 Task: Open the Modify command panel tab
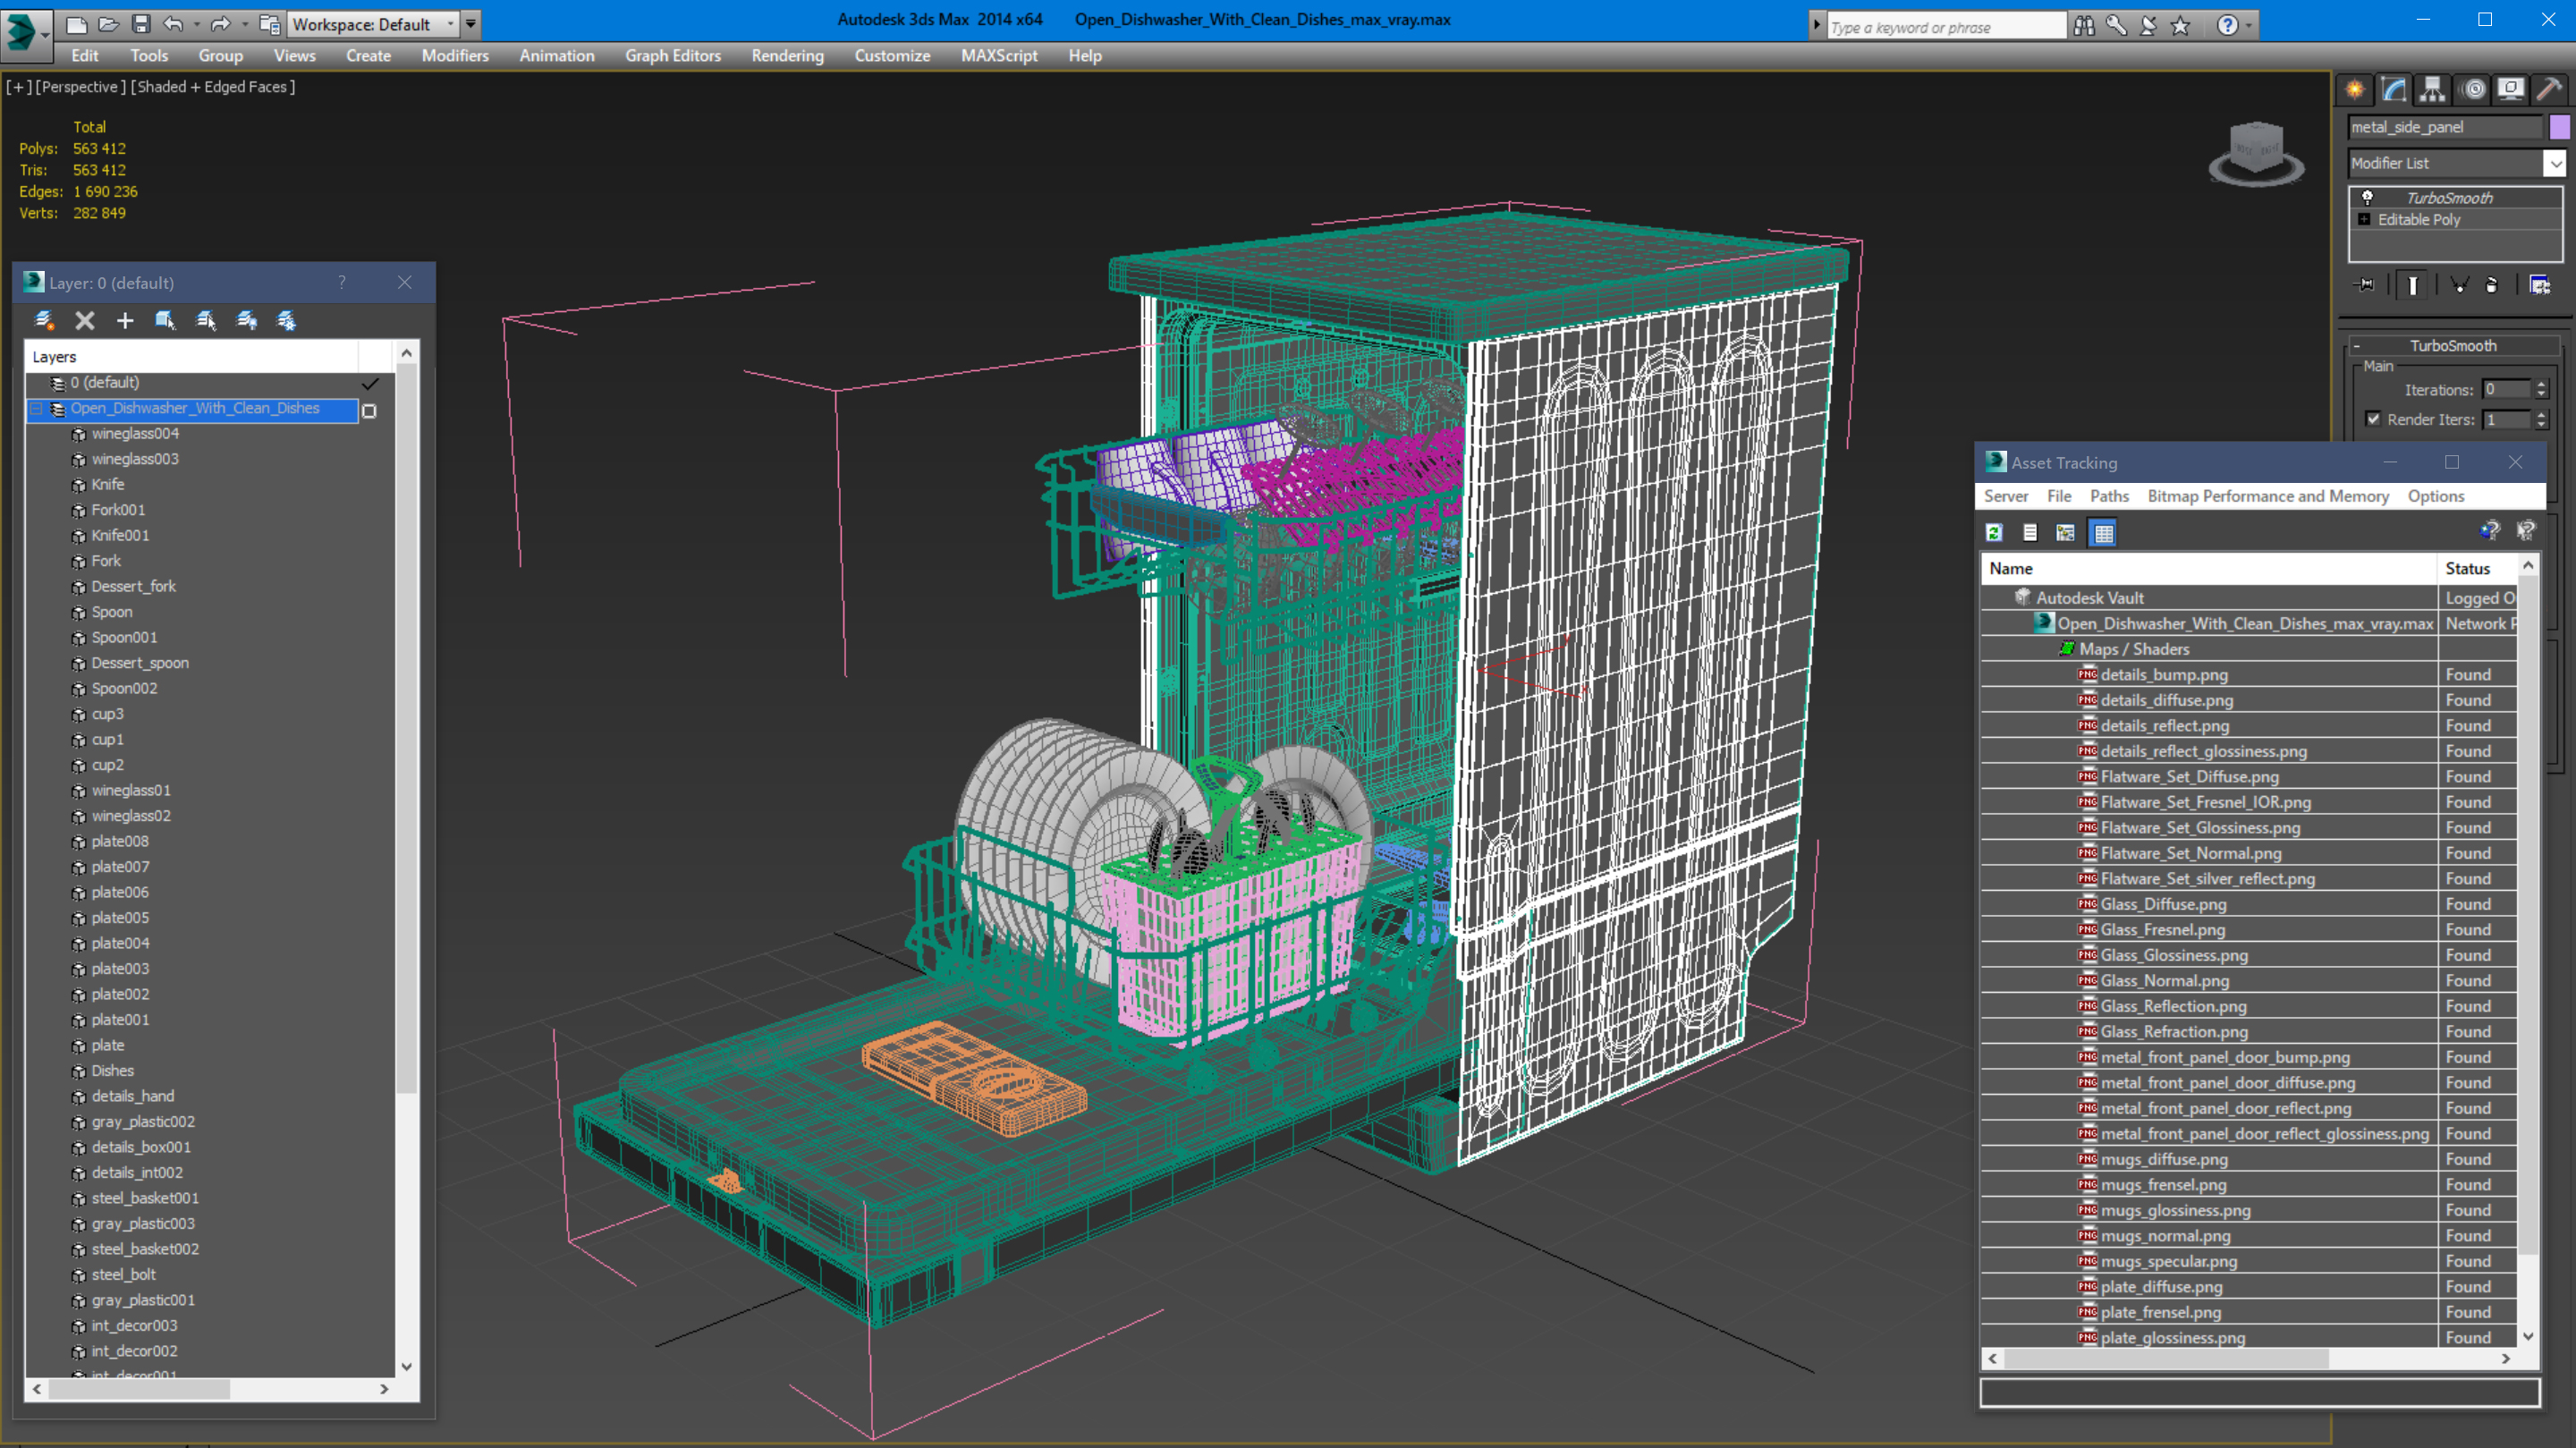[2394, 90]
